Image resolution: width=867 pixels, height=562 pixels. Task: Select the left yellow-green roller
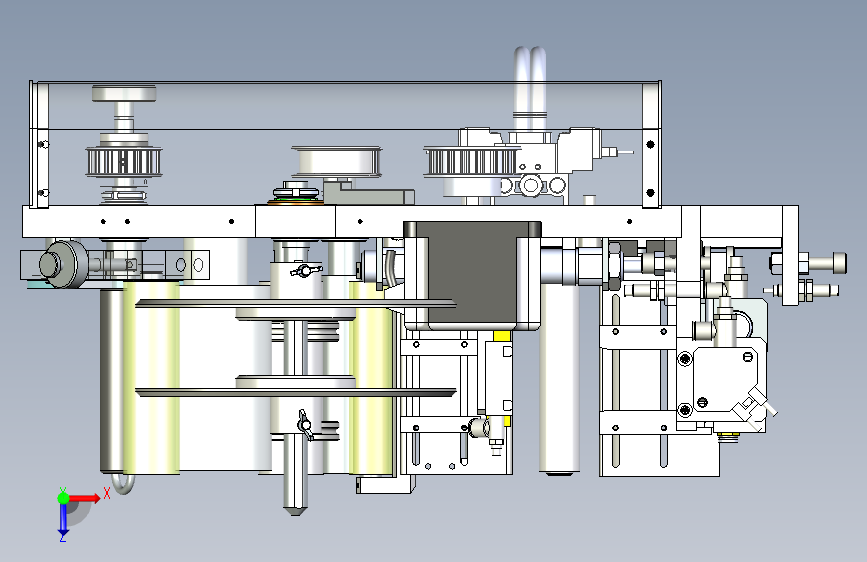click(151, 377)
